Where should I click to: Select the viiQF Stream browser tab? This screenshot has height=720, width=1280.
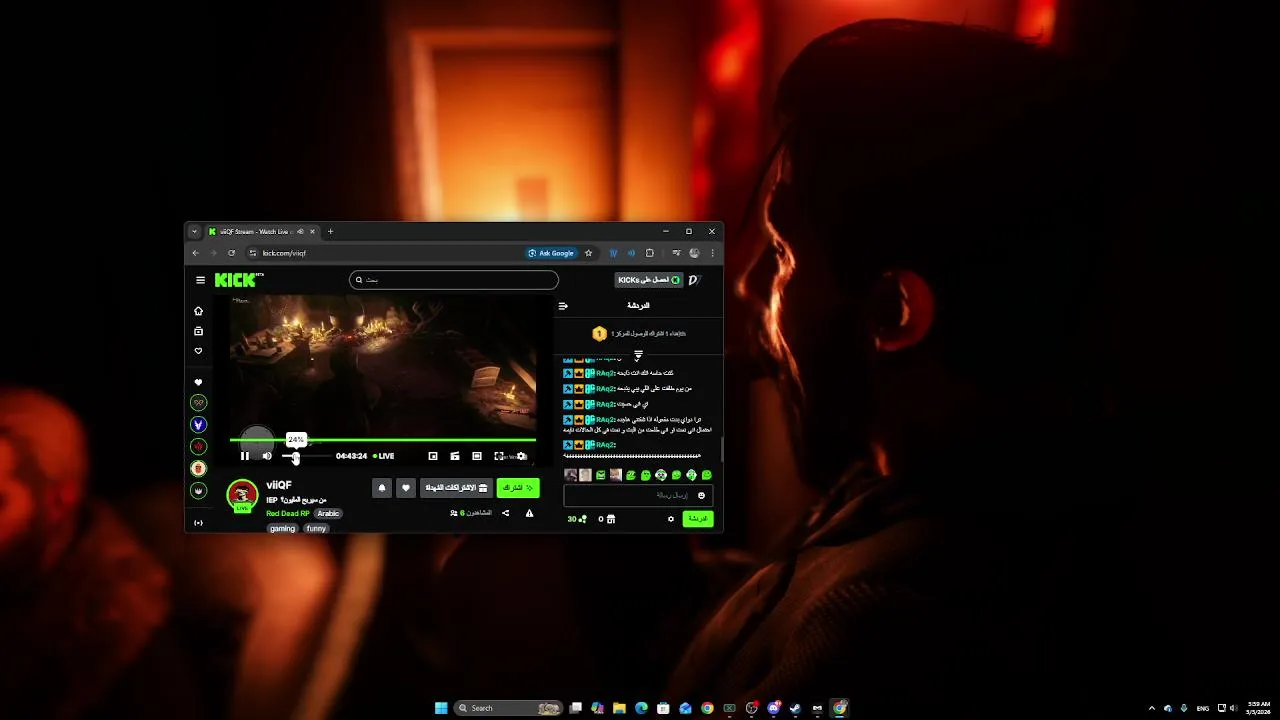pyautogui.click(x=262, y=231)
